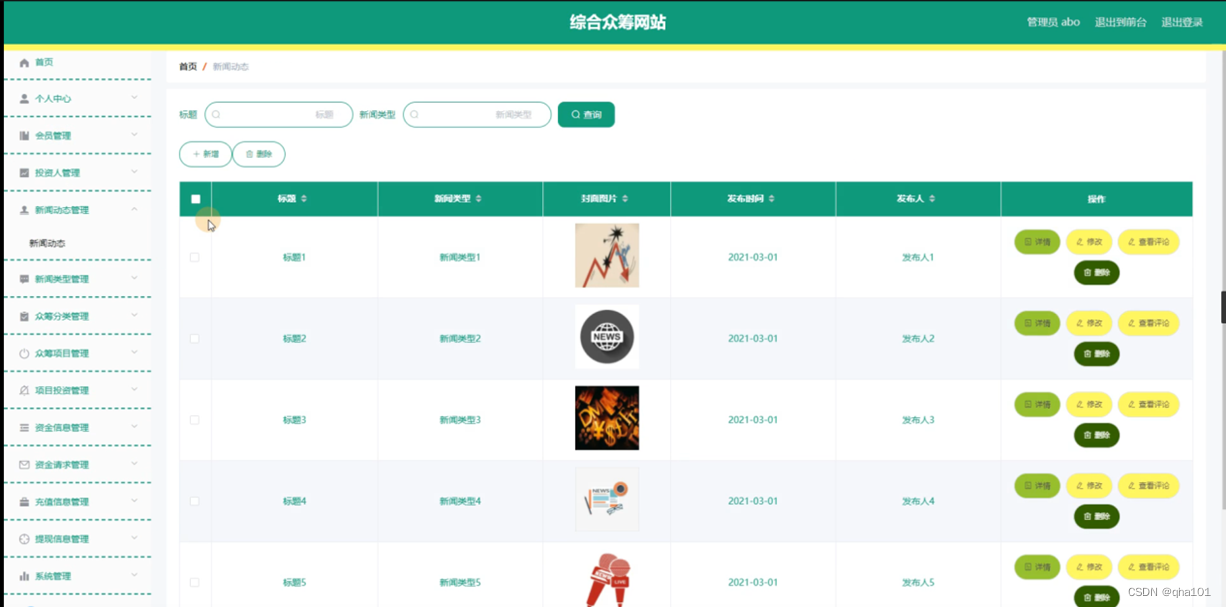Open 个人中心 using its person icon
This screenshot has width=1226, height=607.
24,98
